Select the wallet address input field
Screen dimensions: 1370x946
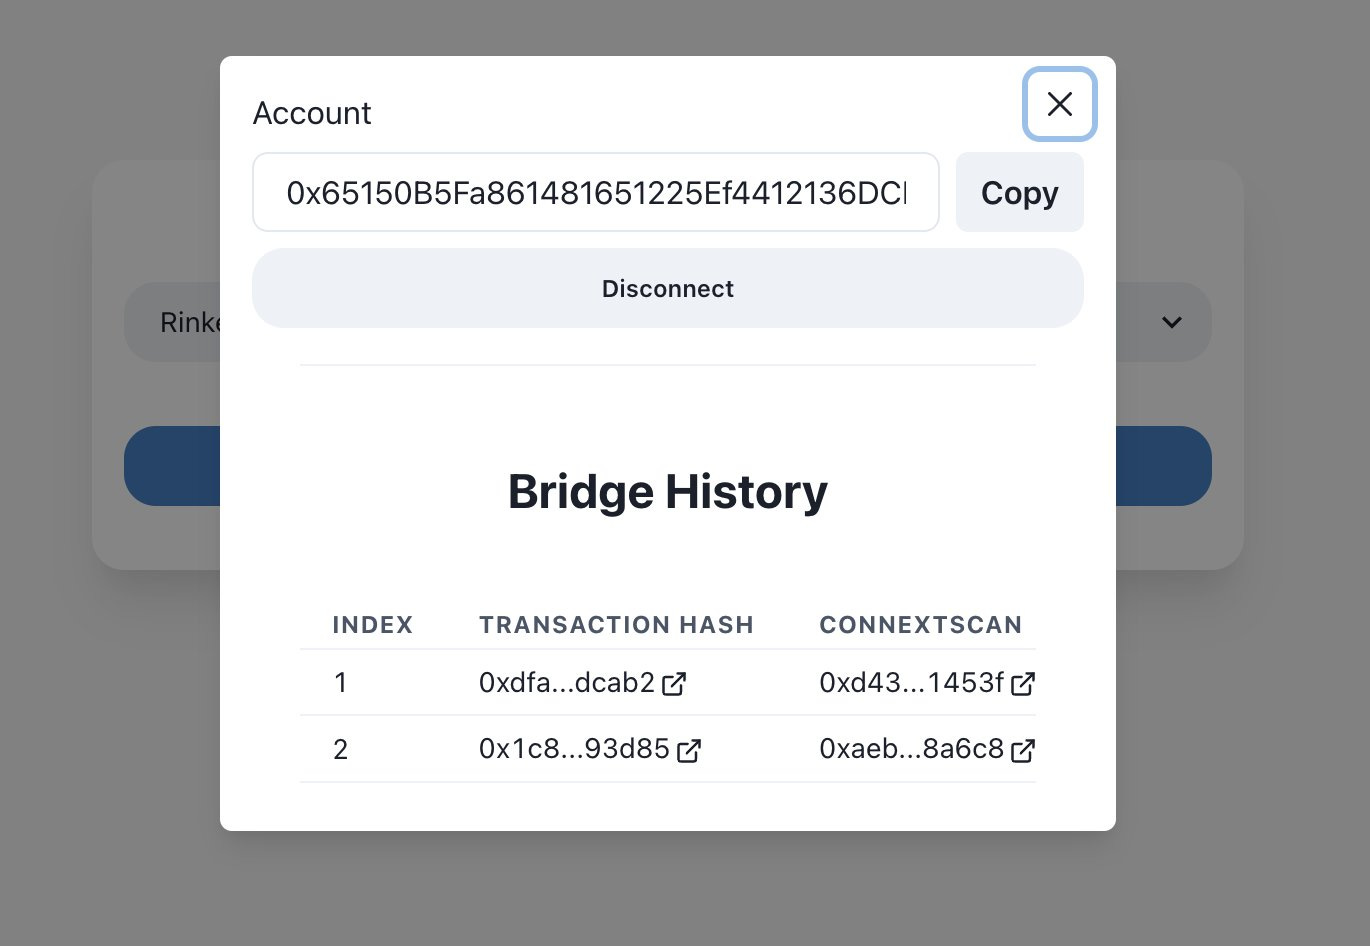595,192
